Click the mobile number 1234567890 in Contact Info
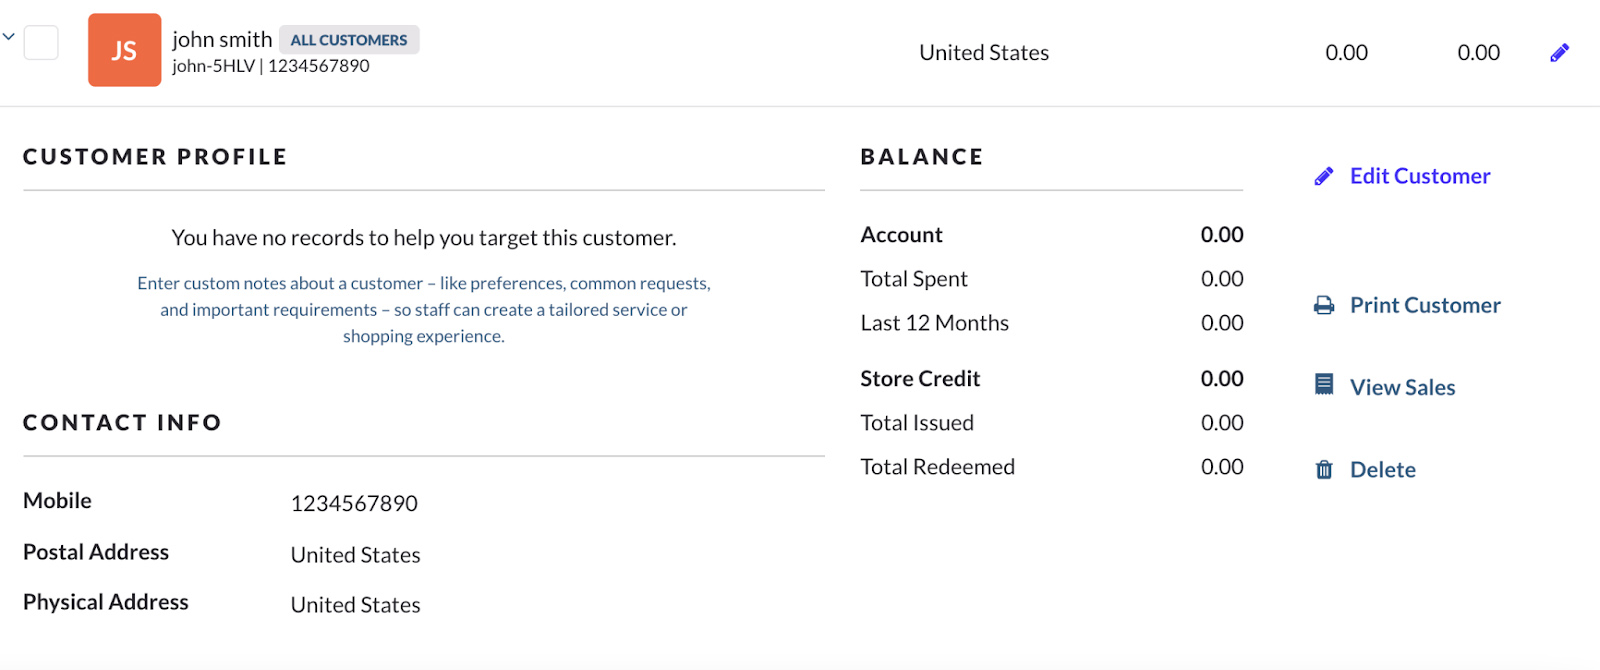 [x=354, y=504]
